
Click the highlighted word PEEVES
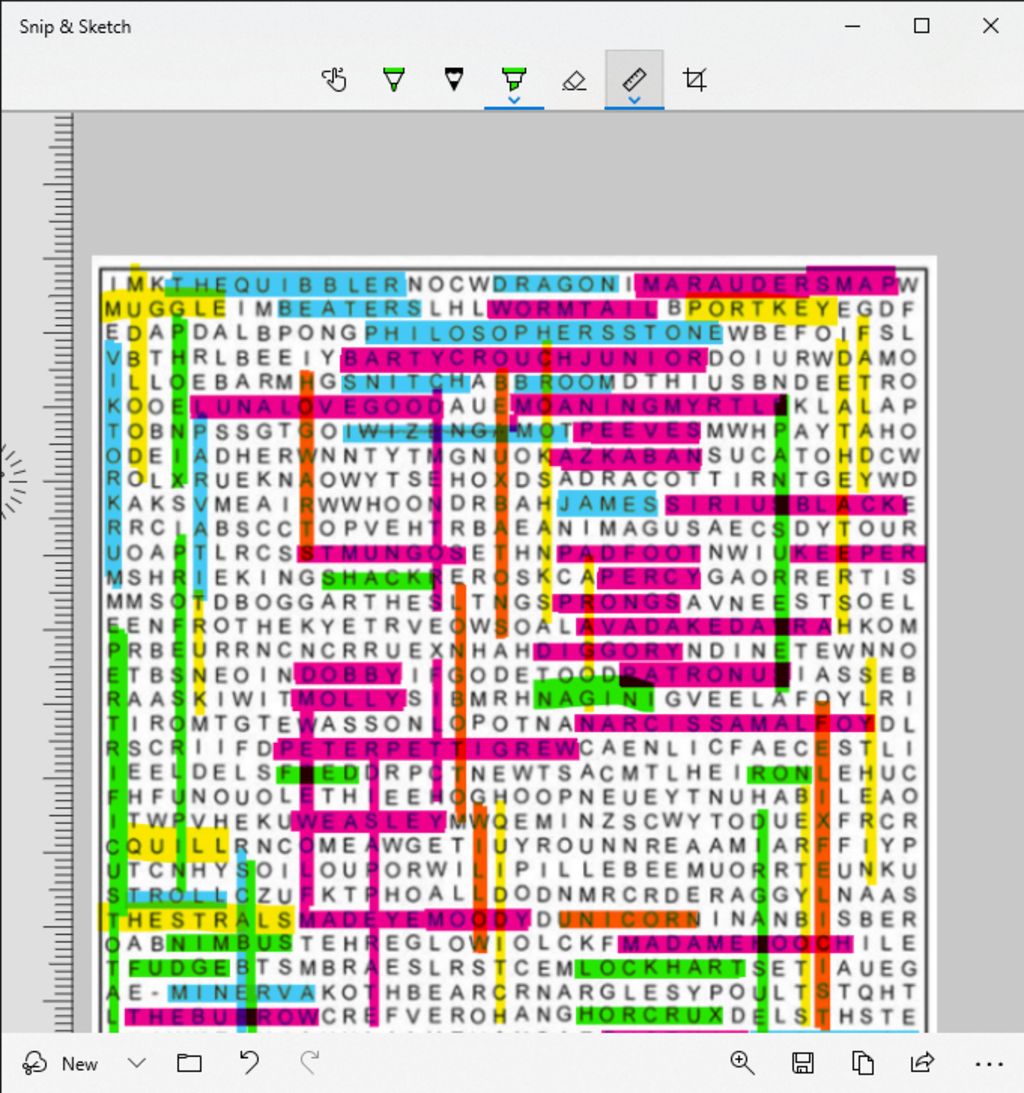[638, 431]
